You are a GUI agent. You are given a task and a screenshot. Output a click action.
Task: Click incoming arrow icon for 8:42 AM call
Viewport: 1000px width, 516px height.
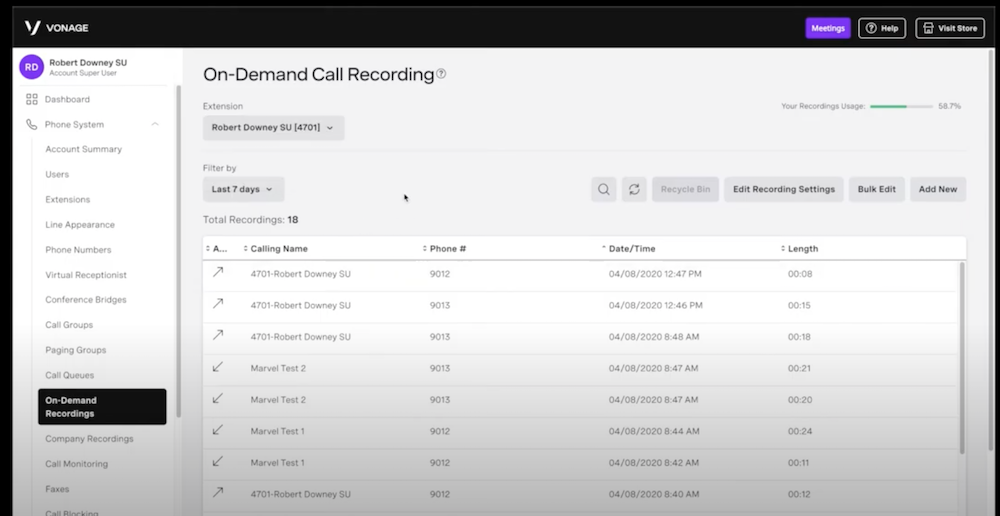pos(217,461)
